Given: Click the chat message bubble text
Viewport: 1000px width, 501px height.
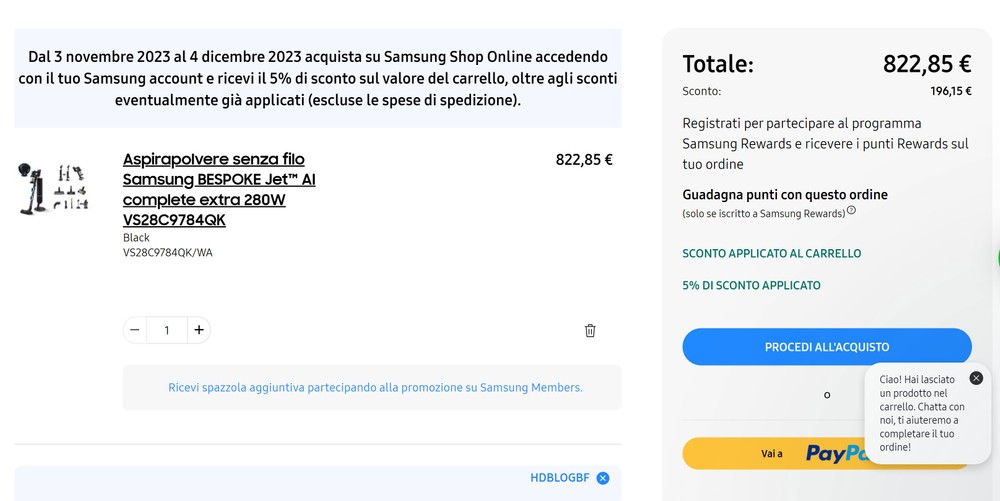Looking at the screenshot, I should tap(922, 413).
